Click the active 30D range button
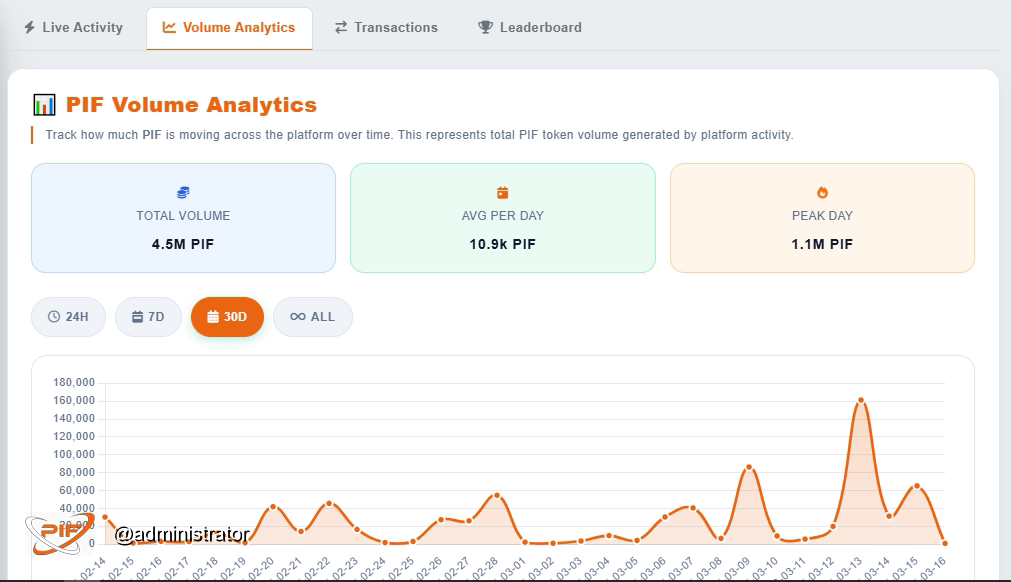This screenshot has height=582, width=1011. click(228, 317)
